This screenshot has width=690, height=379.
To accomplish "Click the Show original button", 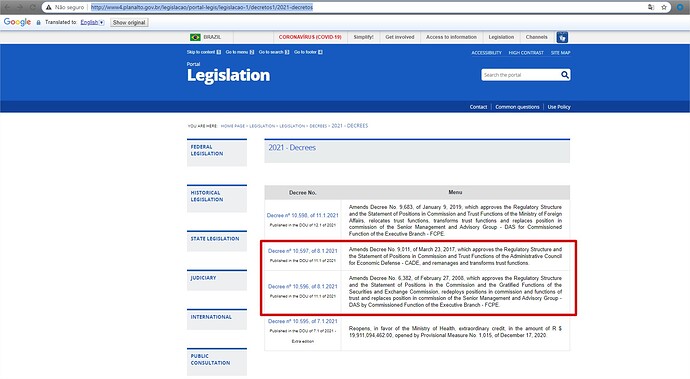I will (129, 22).
